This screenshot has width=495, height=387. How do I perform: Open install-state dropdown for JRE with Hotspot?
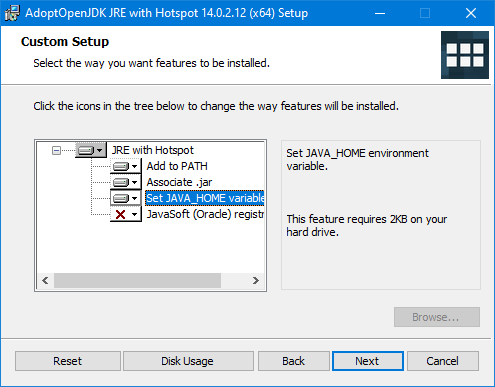91,150
